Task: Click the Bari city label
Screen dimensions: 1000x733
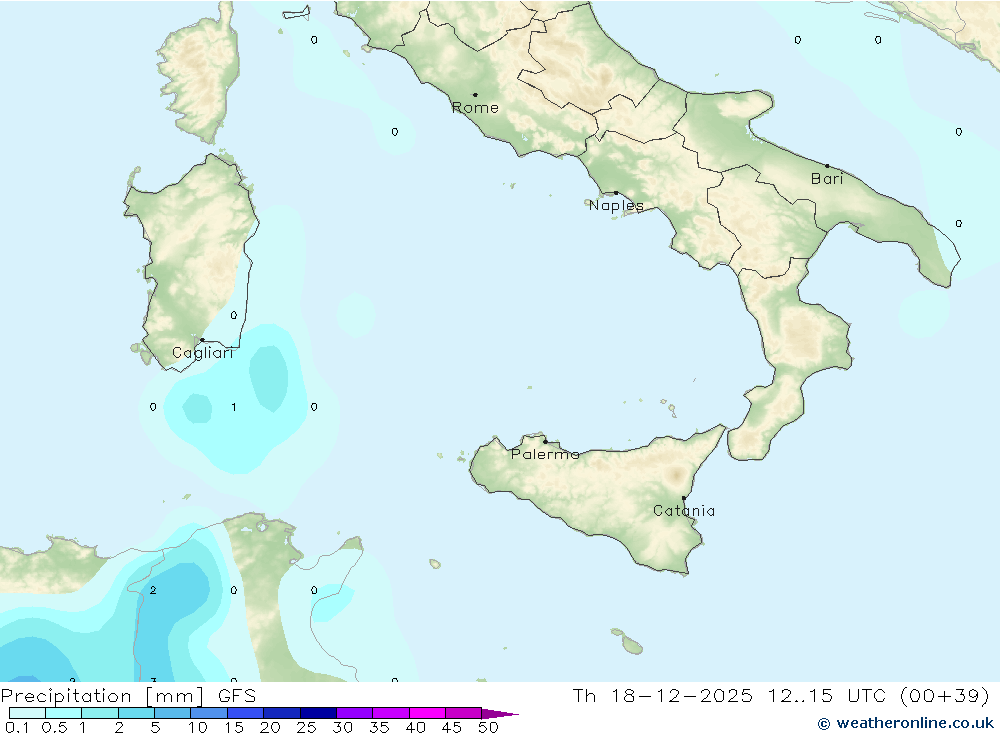Action: (x=827, y=179)
